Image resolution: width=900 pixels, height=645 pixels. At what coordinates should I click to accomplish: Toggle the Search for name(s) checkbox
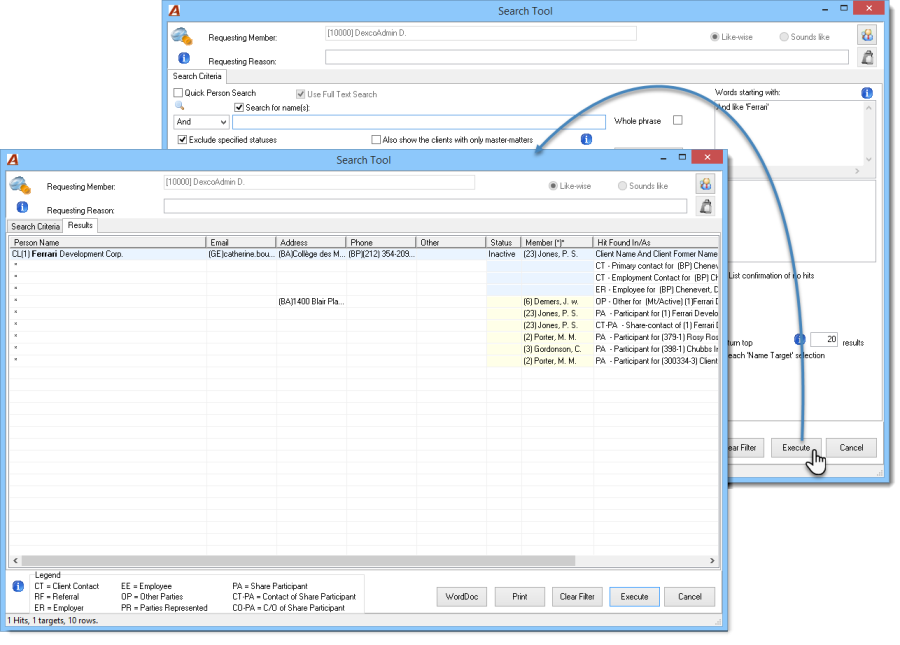click(x=239, y=107)
